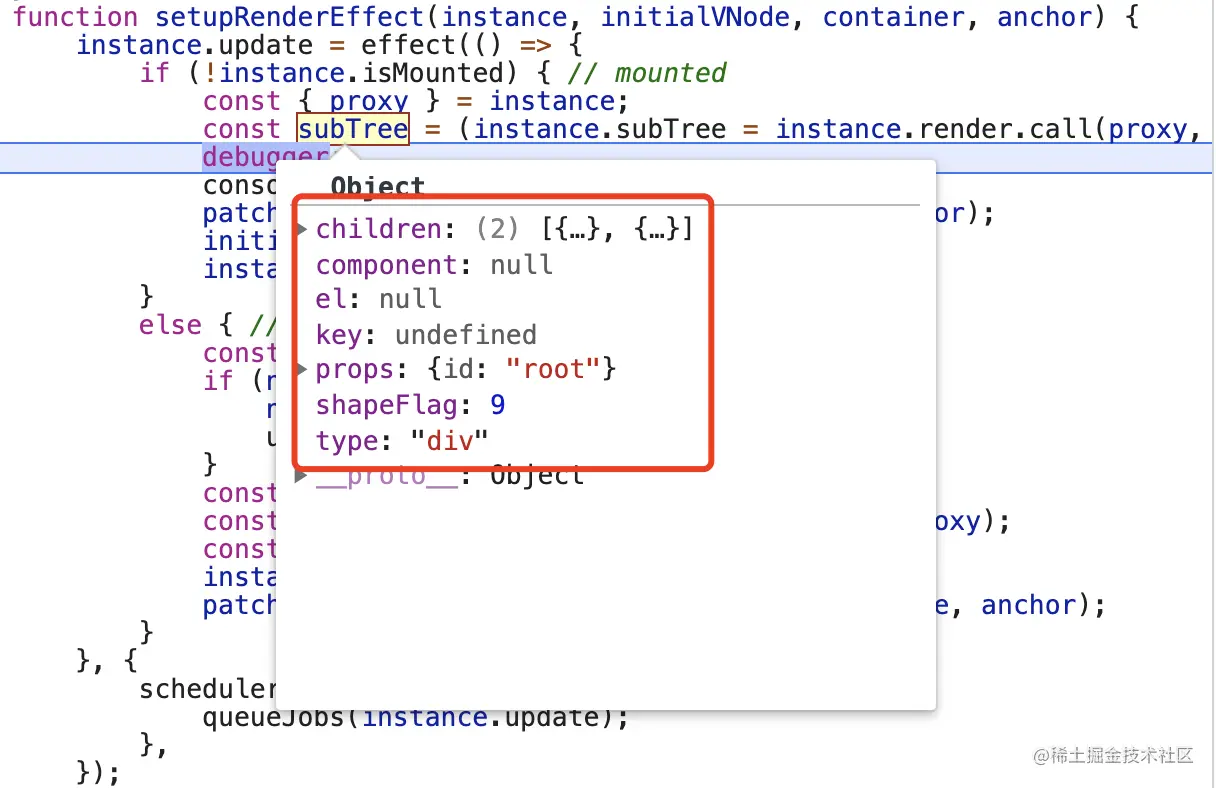Screen dimensions: 1216x788
Task: Select the type: "div" property row
Action: [x=402, y=440]
